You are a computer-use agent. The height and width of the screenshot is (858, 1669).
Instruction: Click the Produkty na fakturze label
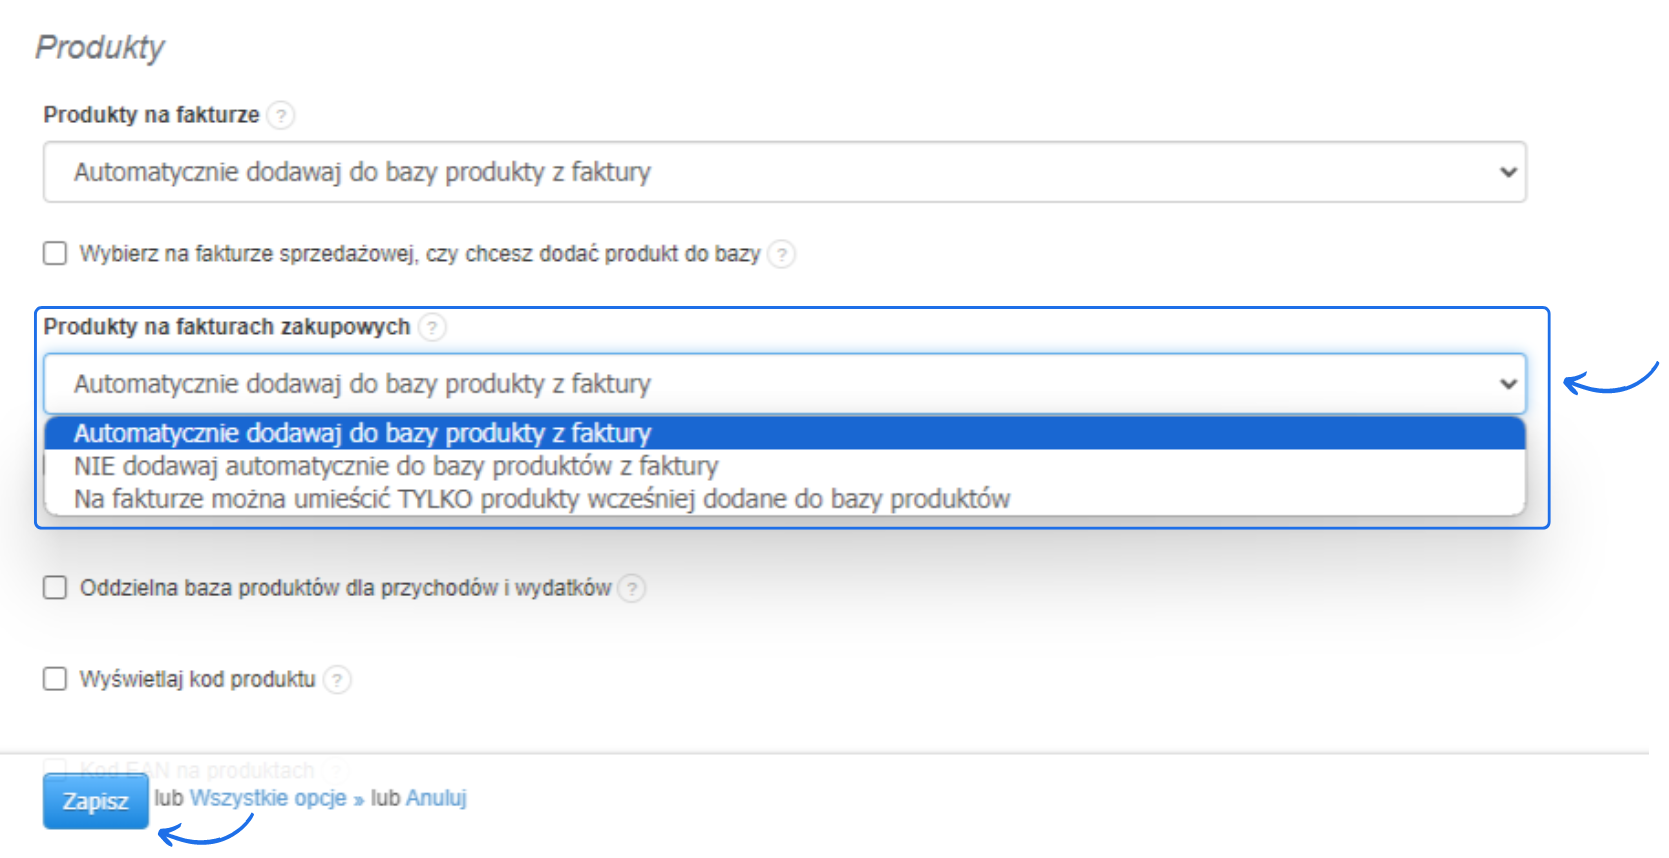[x=151, y=115]
